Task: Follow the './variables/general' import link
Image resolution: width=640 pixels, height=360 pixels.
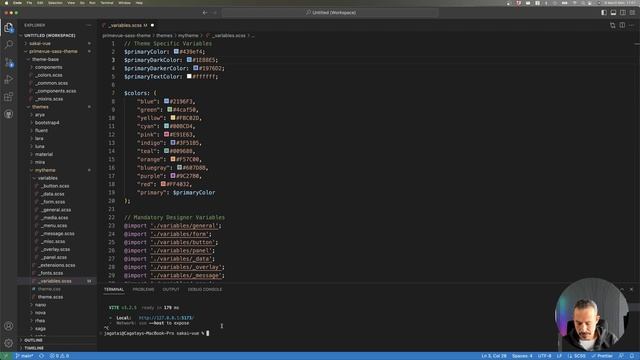Action: click(185, 226)
